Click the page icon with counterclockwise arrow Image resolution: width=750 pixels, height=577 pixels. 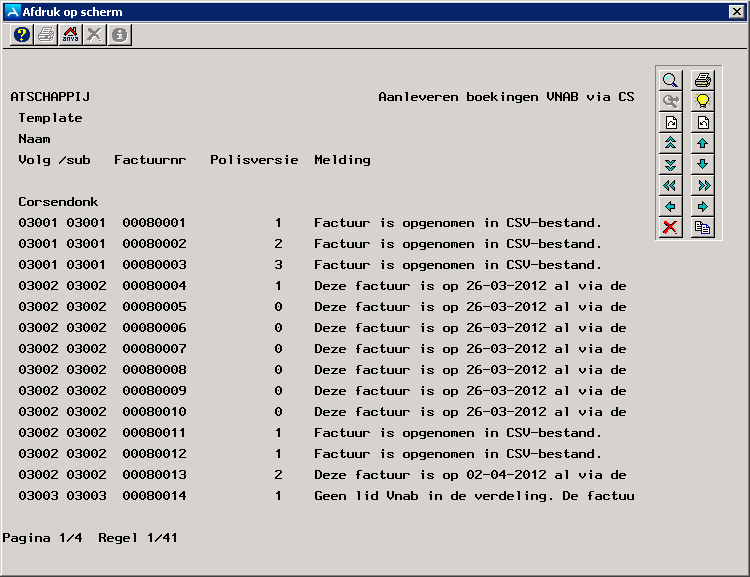[702, 122]
